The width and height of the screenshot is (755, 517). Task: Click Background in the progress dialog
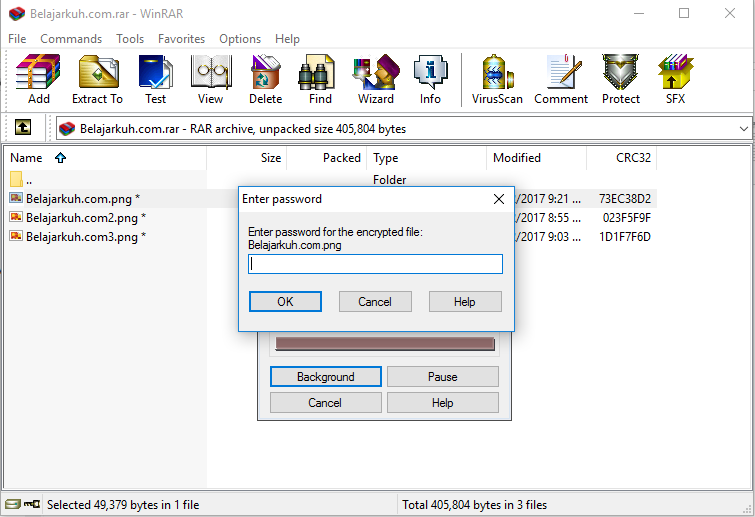click(x=325, y=376)
